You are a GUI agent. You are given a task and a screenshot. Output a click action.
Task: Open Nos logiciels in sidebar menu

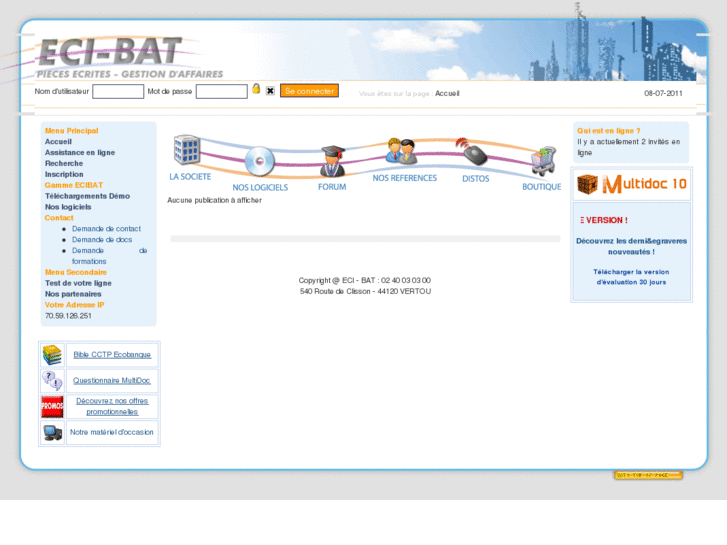(68, 207)
